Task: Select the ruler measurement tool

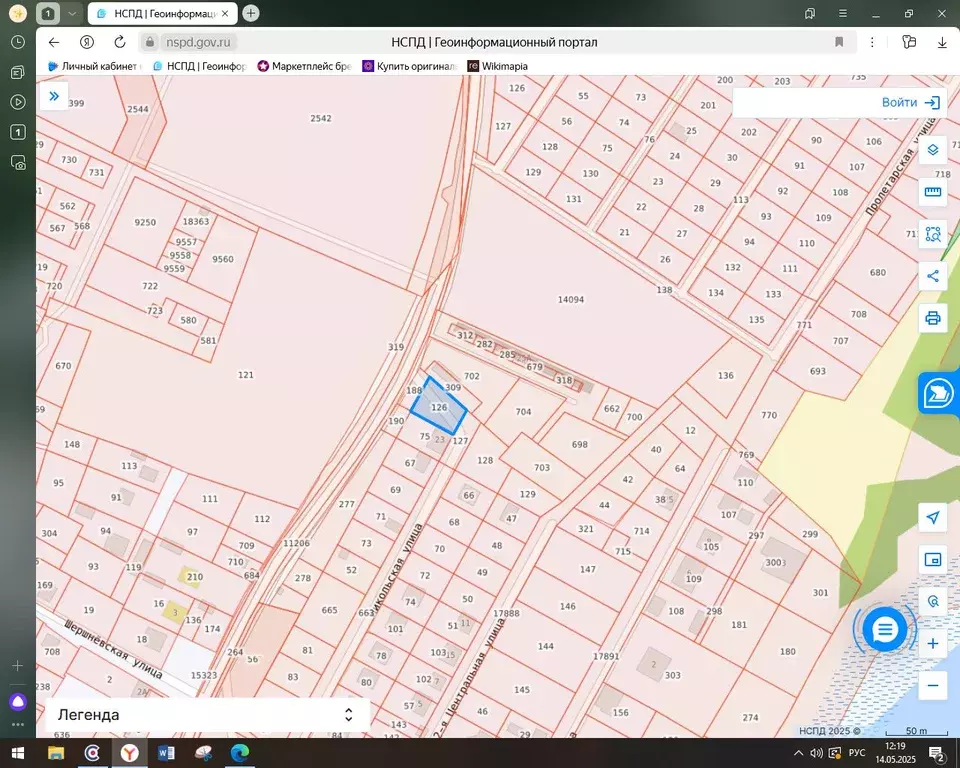Action: (x=932, y=192)
